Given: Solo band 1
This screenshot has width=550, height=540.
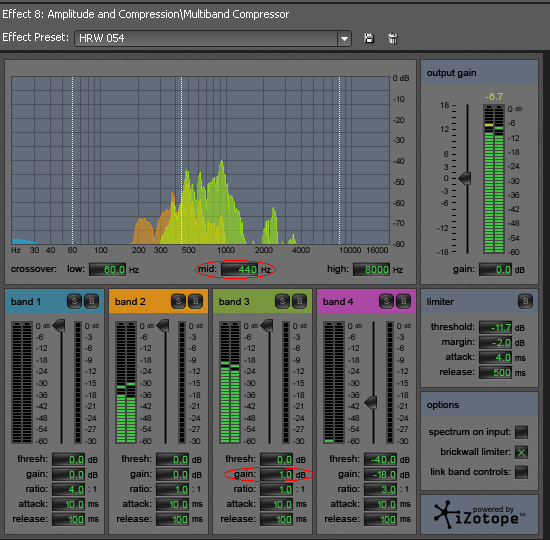Looking at the screenshot, I should click(74, 301).
